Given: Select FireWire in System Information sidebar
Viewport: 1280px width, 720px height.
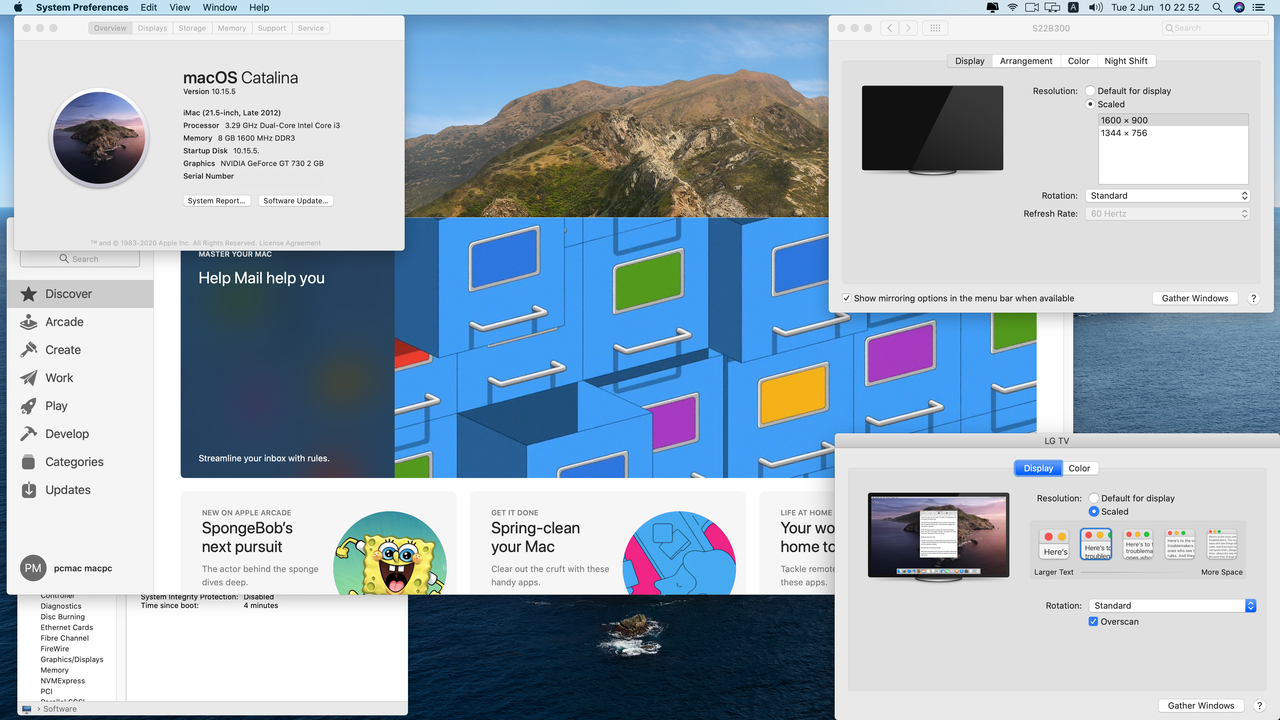Looking at the screenshot, I should tap(55, 649).
